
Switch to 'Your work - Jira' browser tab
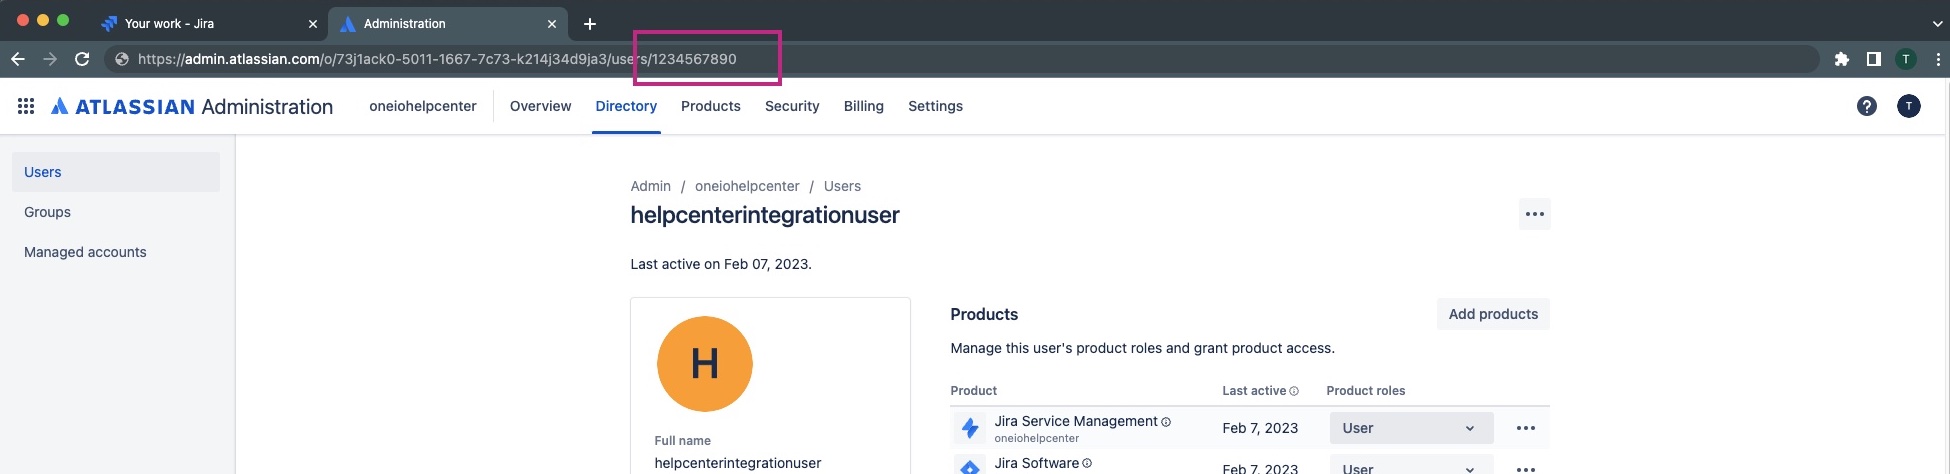click(207, 23)
